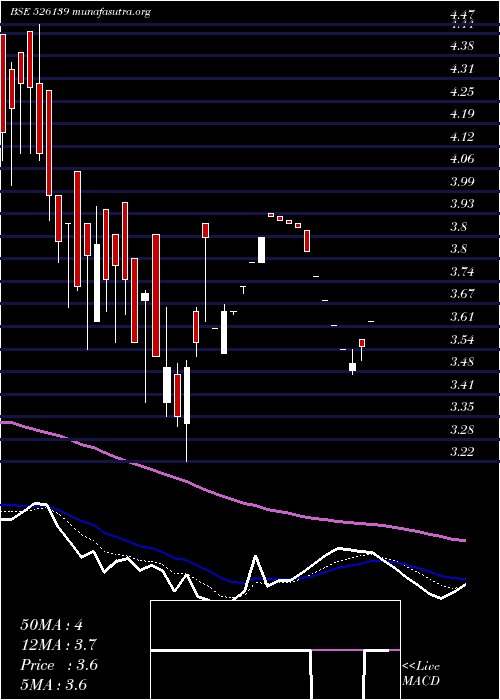Viewport: 500px width, 700px height.
Task: Click the 3.28 price level label
Action: click(x=462, y=429)
